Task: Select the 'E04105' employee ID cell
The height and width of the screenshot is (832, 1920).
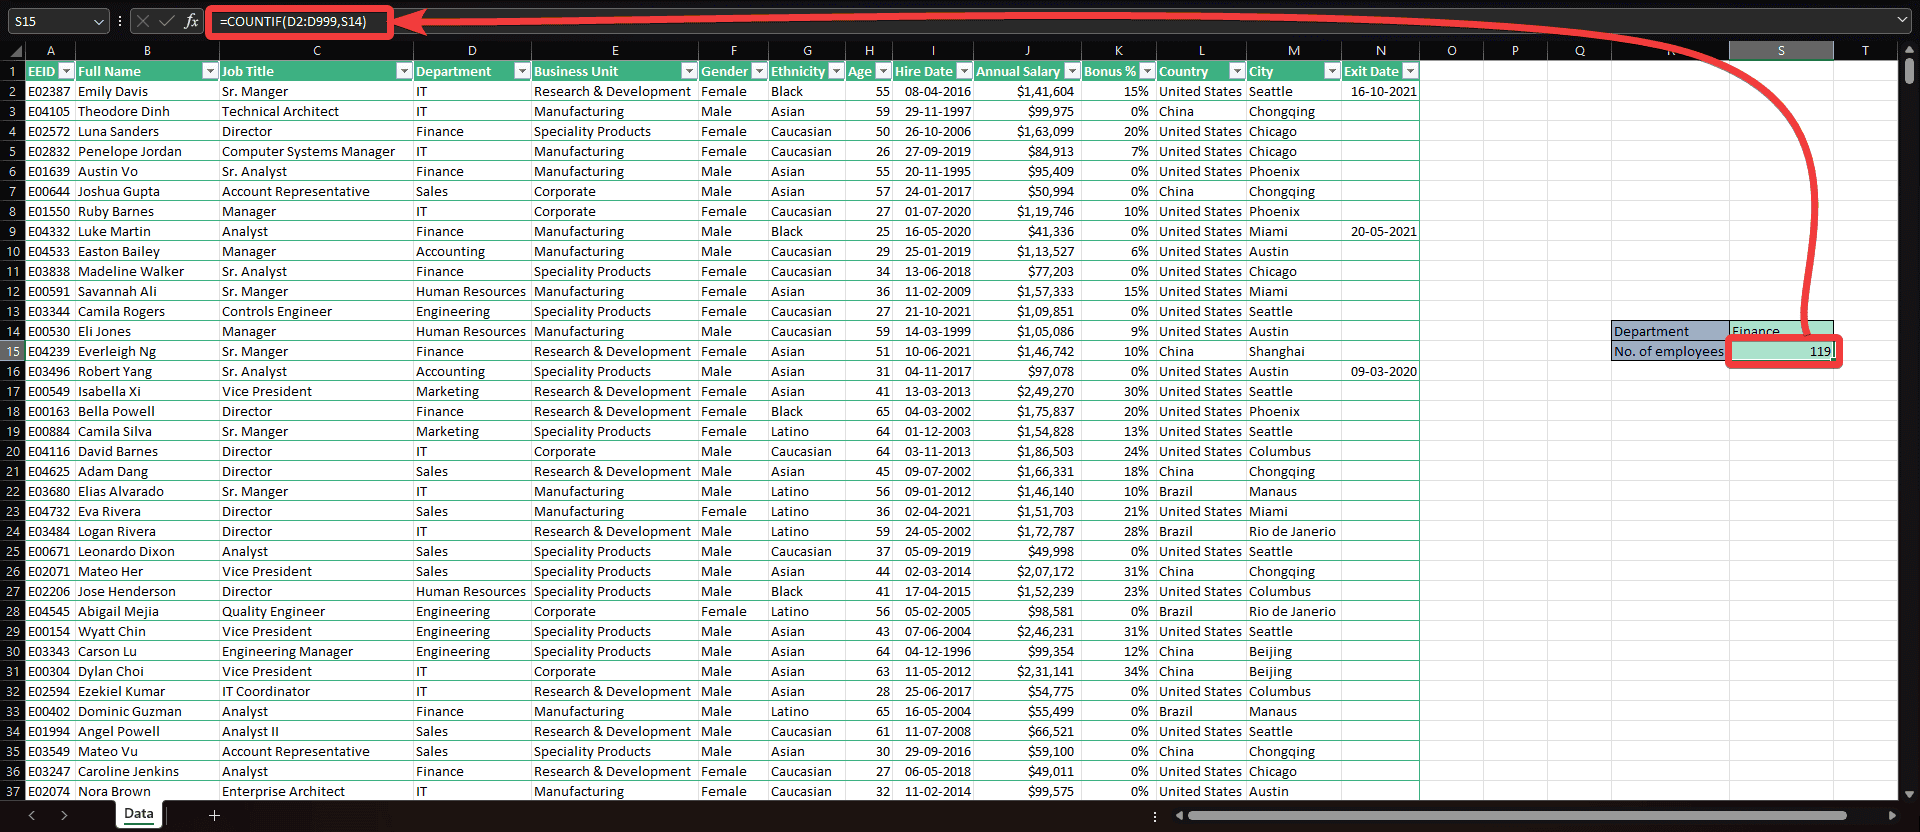Action: pos(50,111)
